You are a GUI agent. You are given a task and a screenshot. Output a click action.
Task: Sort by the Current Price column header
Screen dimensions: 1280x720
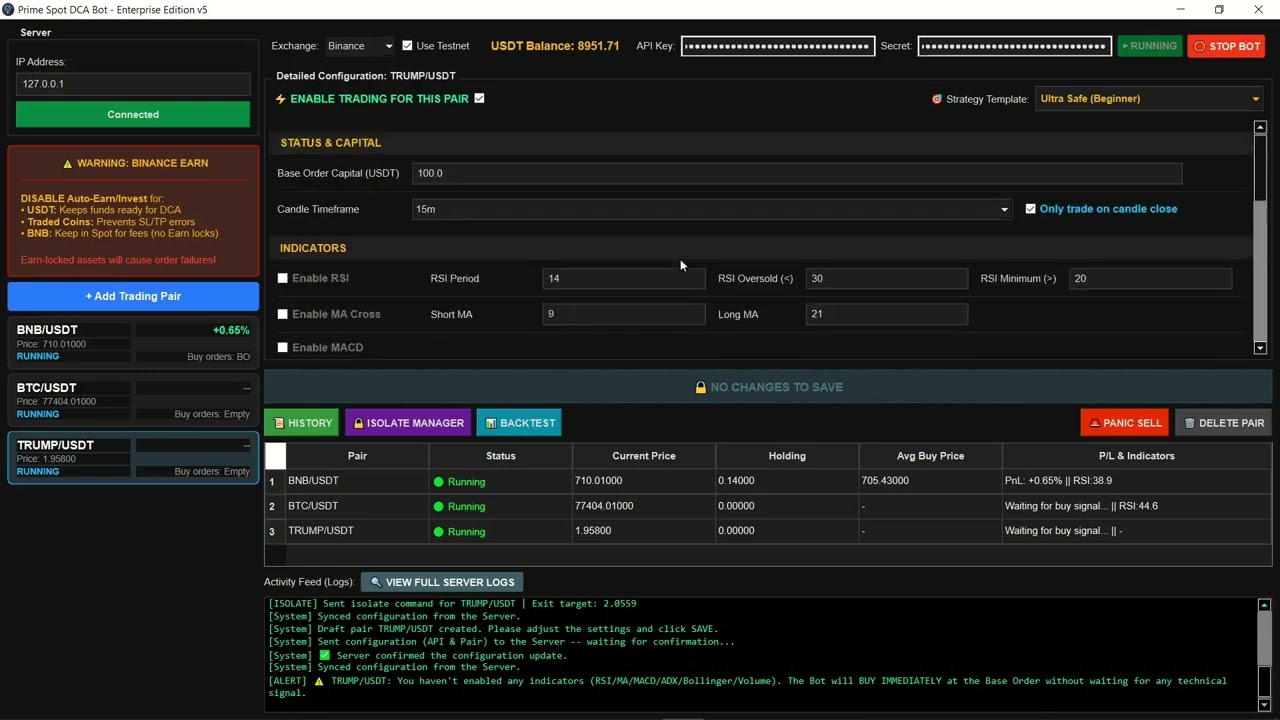pos(644,456)
